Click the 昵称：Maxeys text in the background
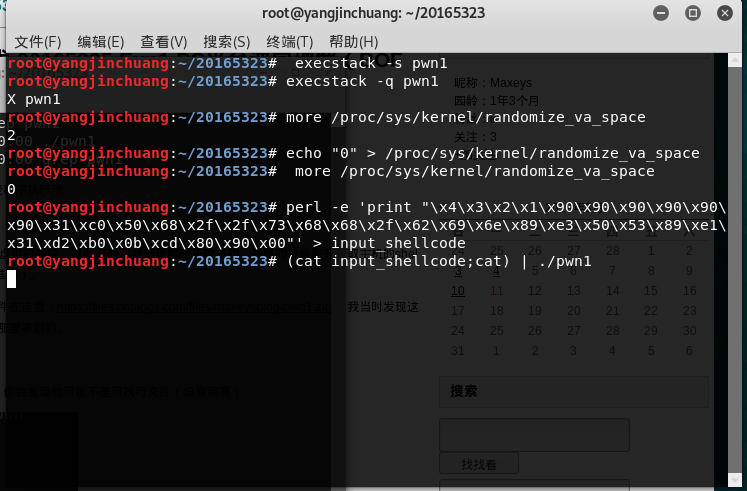Screen dimensions: 747x491 pos(493,83)
